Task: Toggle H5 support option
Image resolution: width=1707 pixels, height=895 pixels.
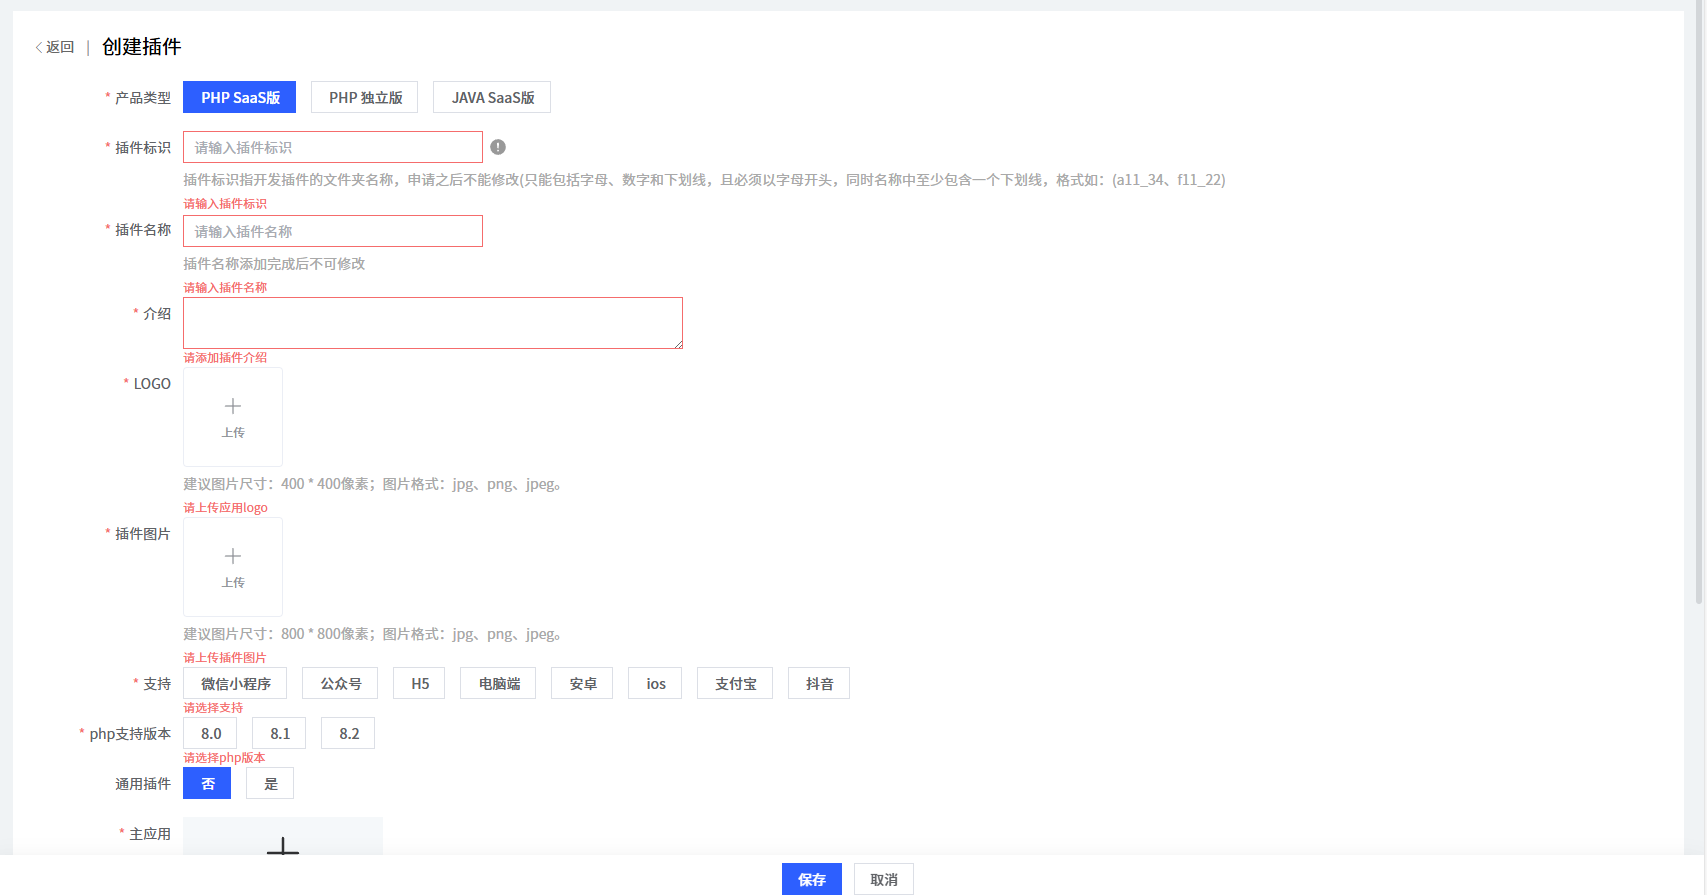Action: tap(420, 683)
